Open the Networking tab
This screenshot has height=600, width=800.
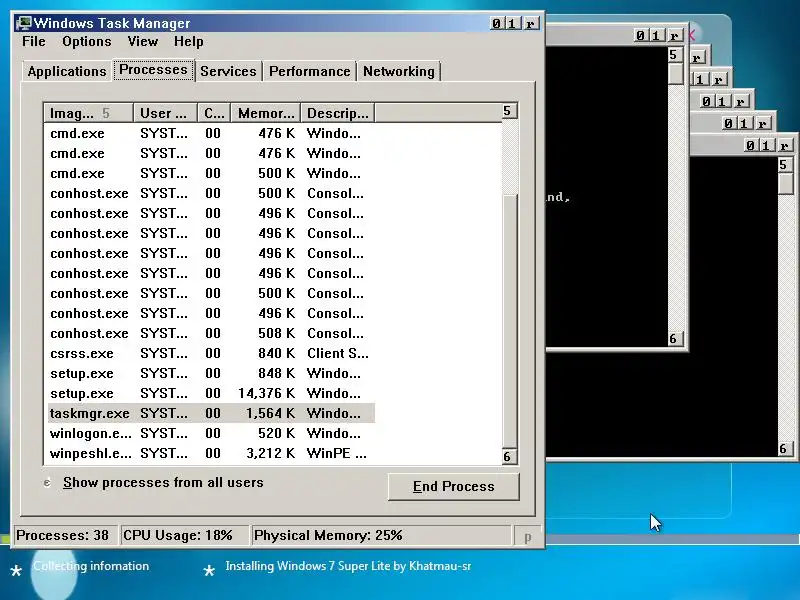pyautogui.click(x=398, y=71)
